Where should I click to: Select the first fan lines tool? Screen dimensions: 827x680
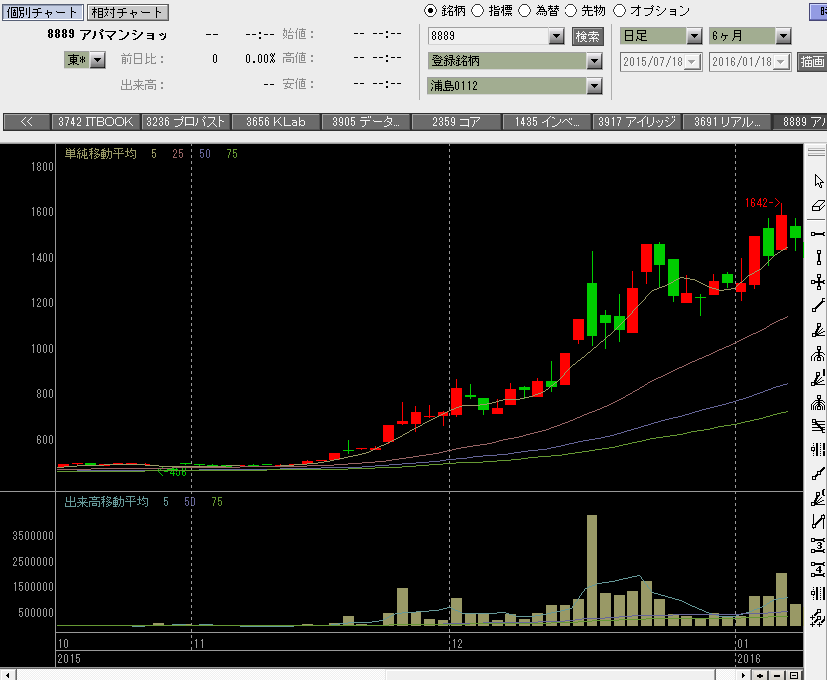[x=818, y=330]
